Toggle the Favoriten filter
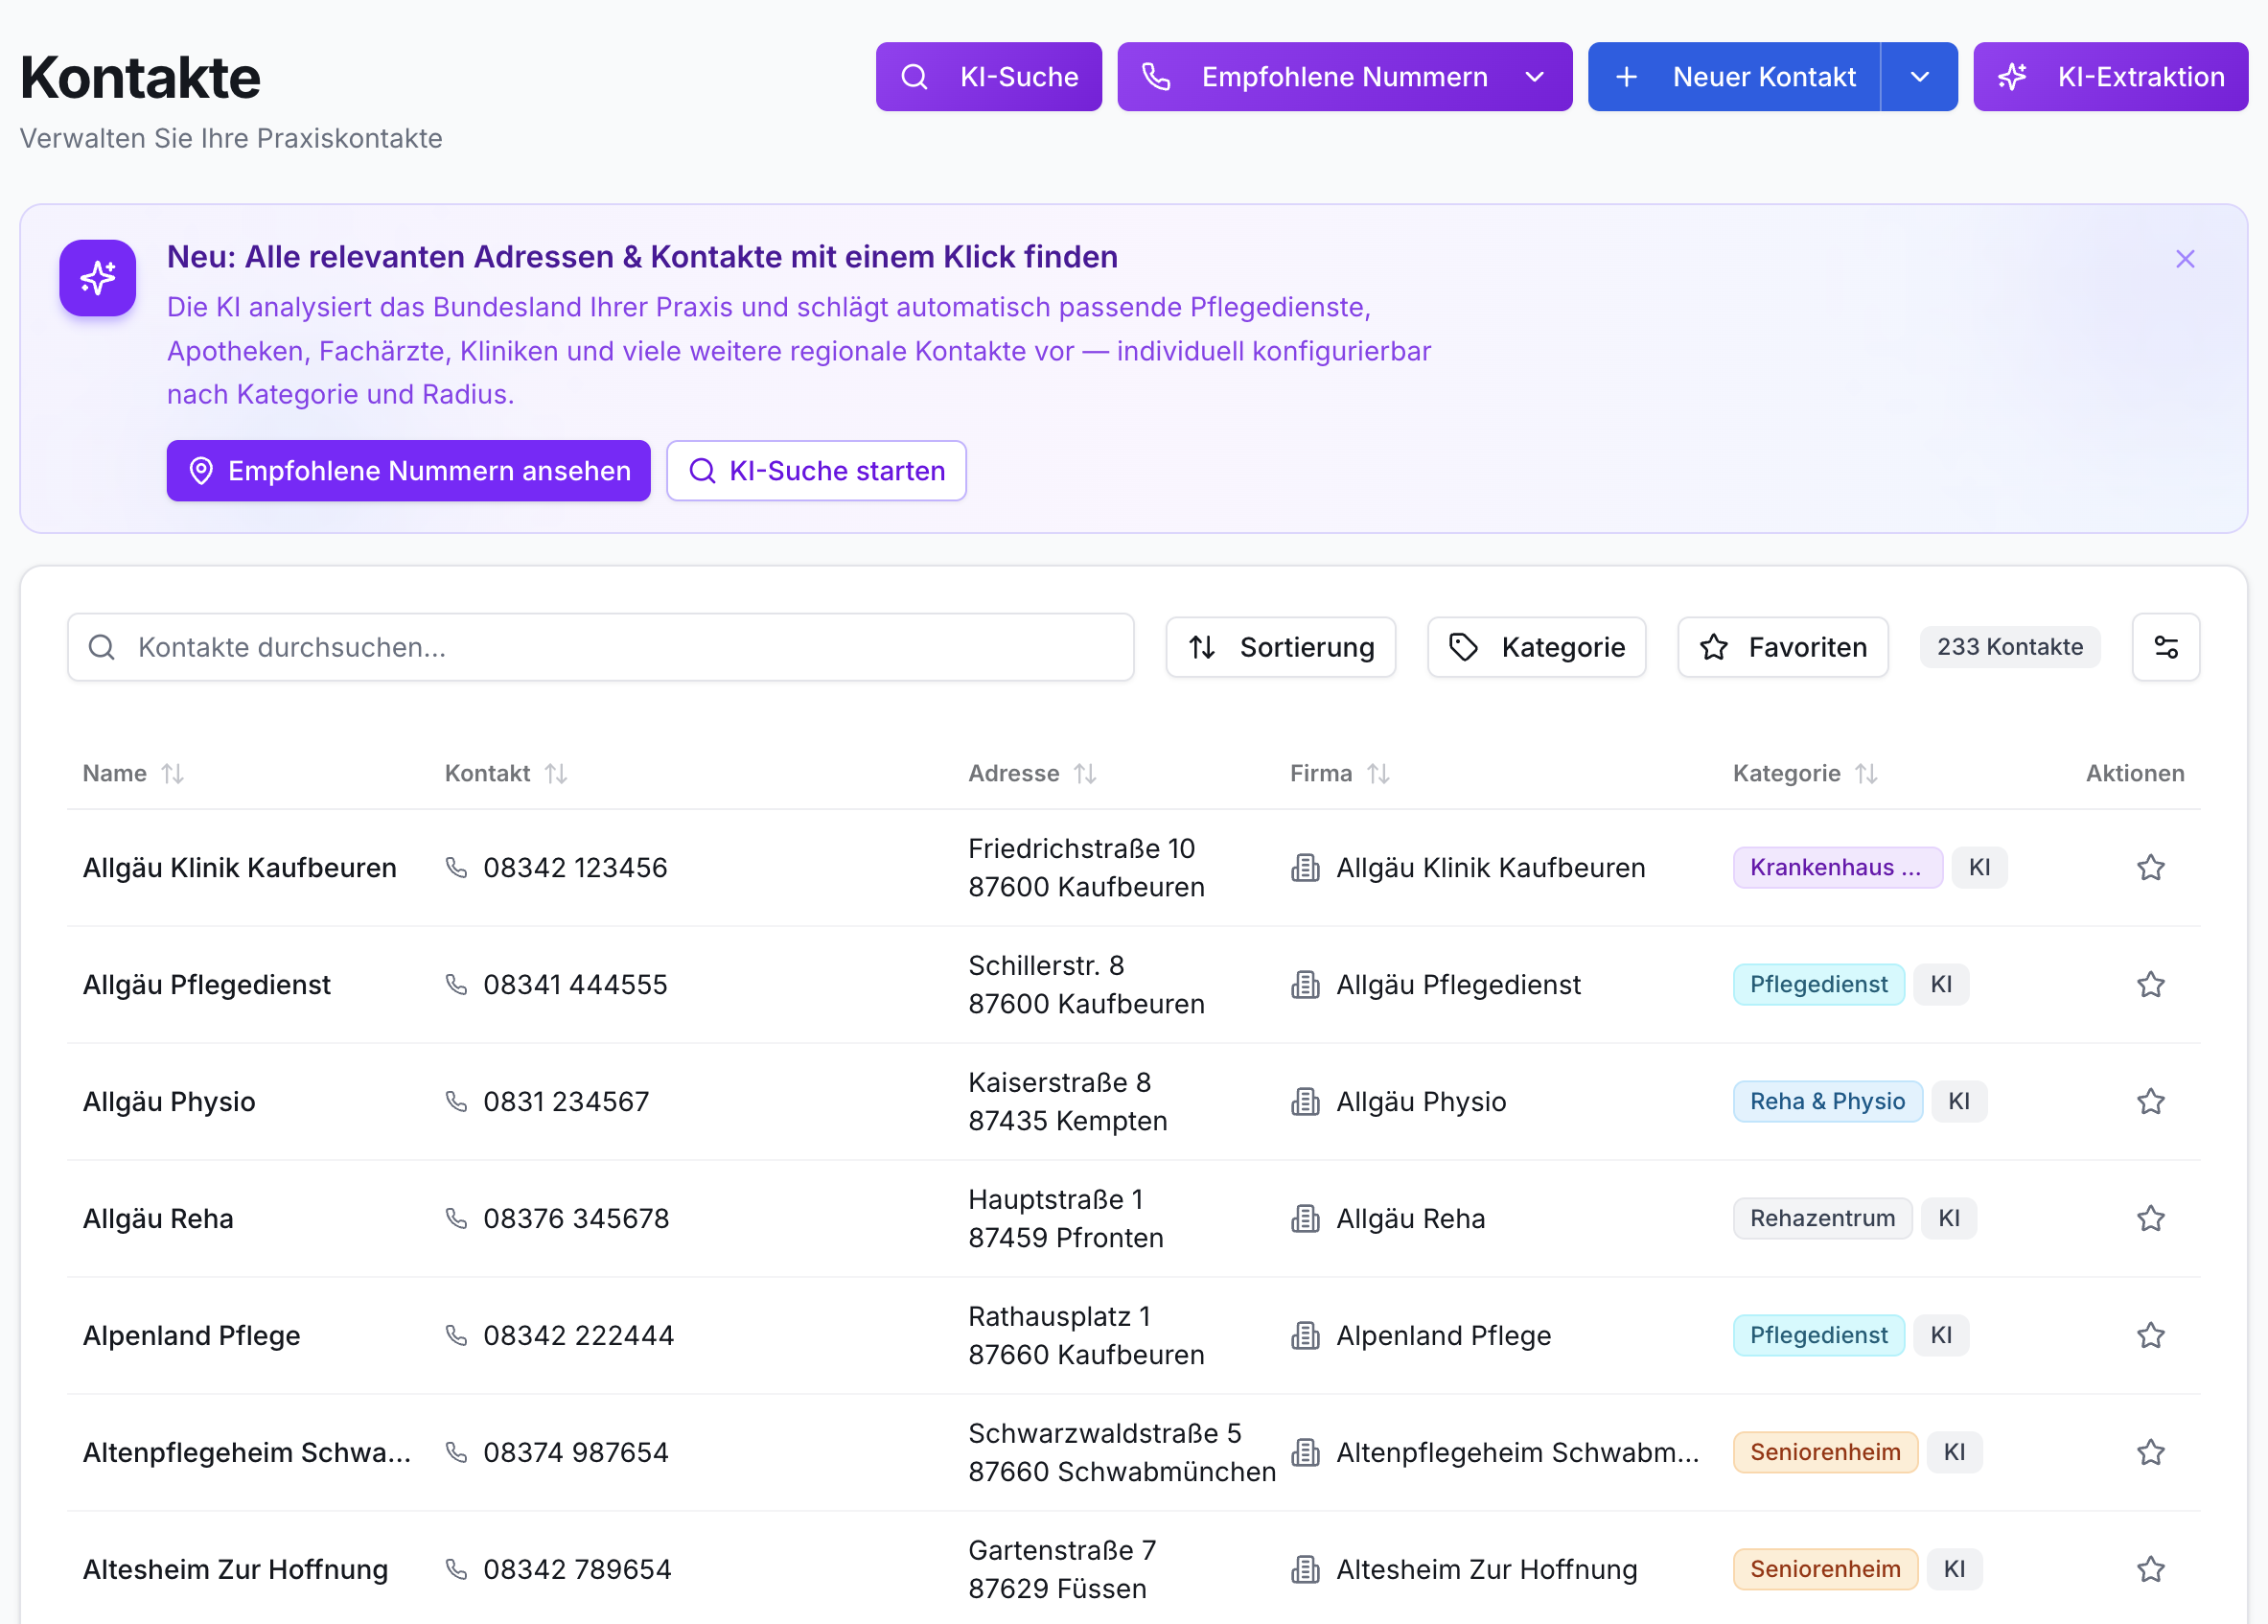 click(x=1783, y=647)
